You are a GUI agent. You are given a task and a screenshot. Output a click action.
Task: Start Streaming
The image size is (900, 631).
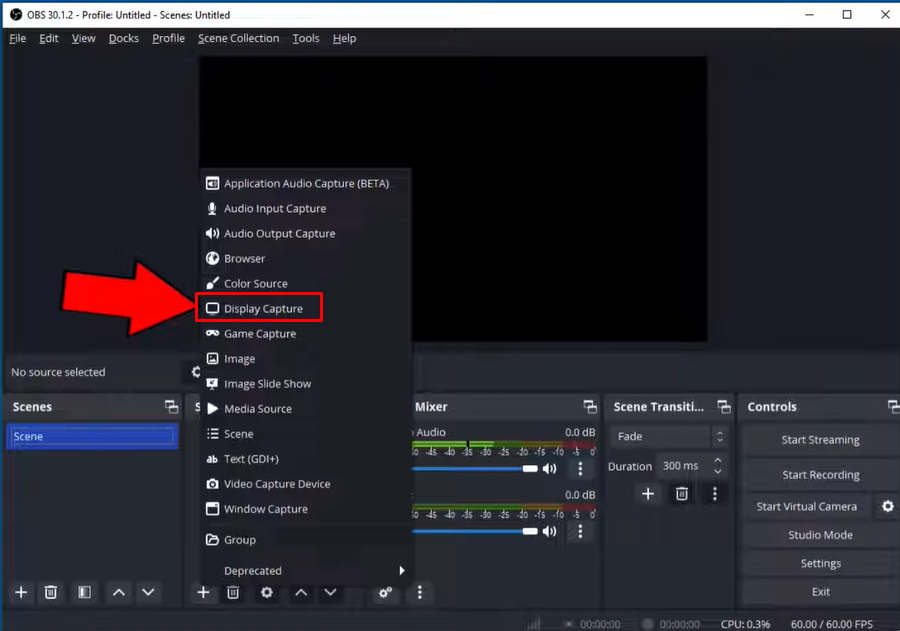pyautogui.click(x=819, y=439)
